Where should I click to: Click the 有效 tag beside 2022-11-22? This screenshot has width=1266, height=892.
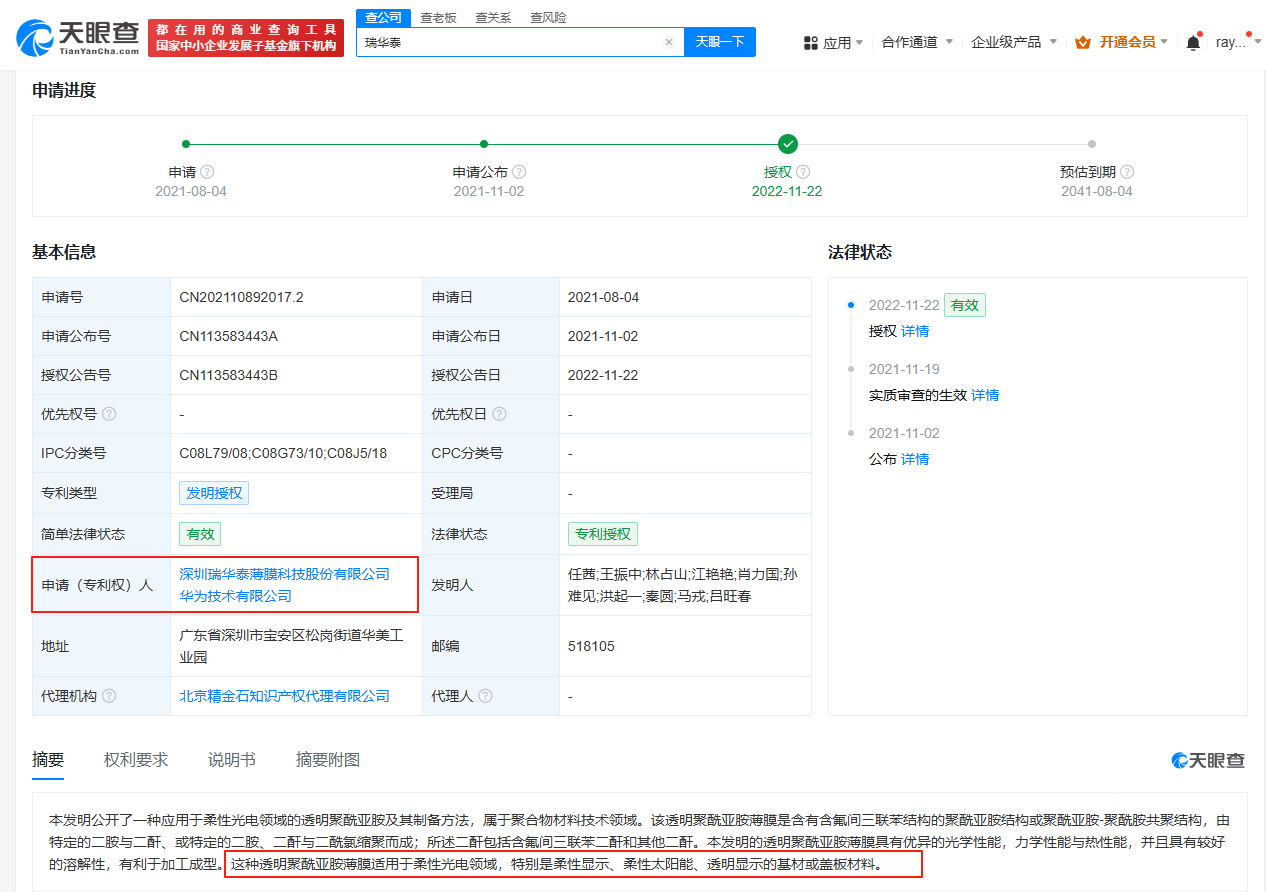tap(965, 305)
